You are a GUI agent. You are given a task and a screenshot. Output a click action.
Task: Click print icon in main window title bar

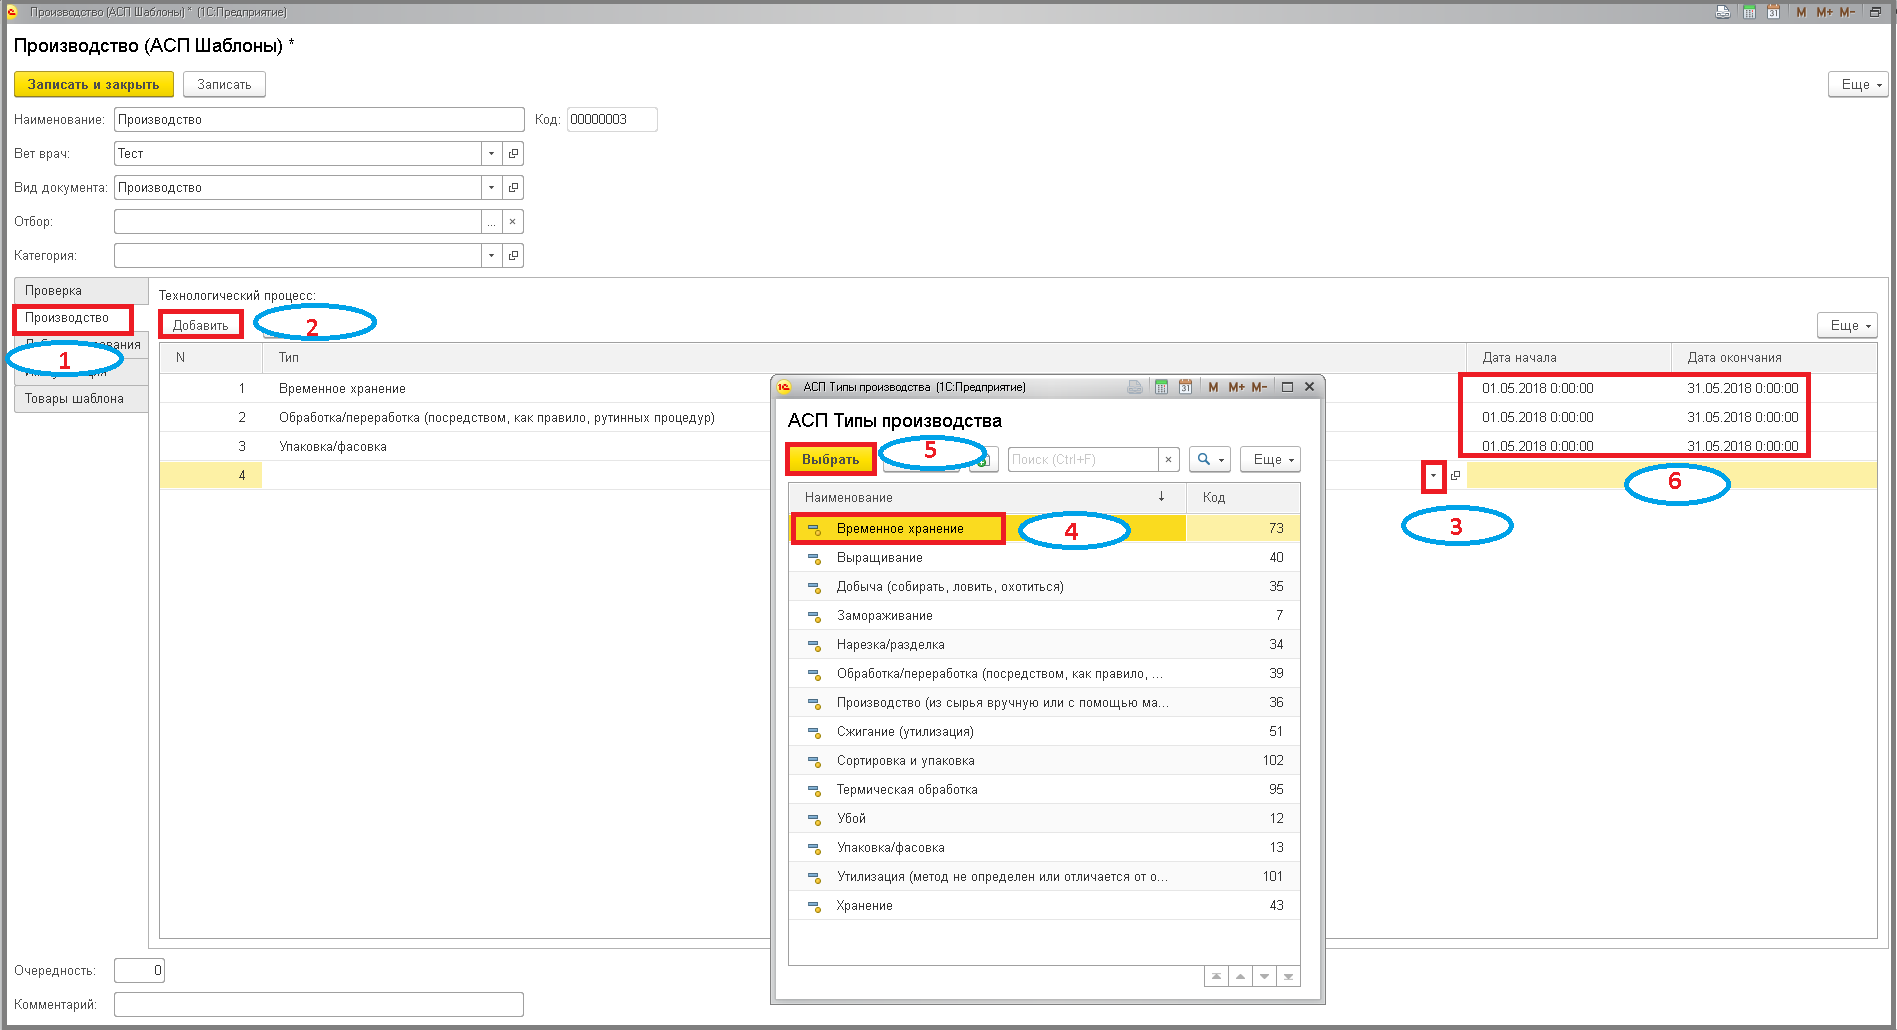[1723, 12]
